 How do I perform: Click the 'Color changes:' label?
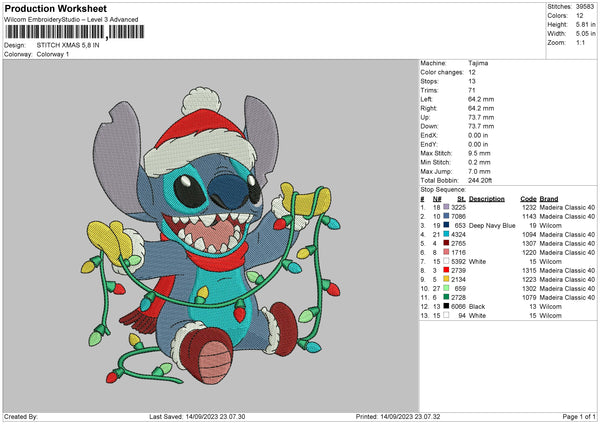[442, 72]
